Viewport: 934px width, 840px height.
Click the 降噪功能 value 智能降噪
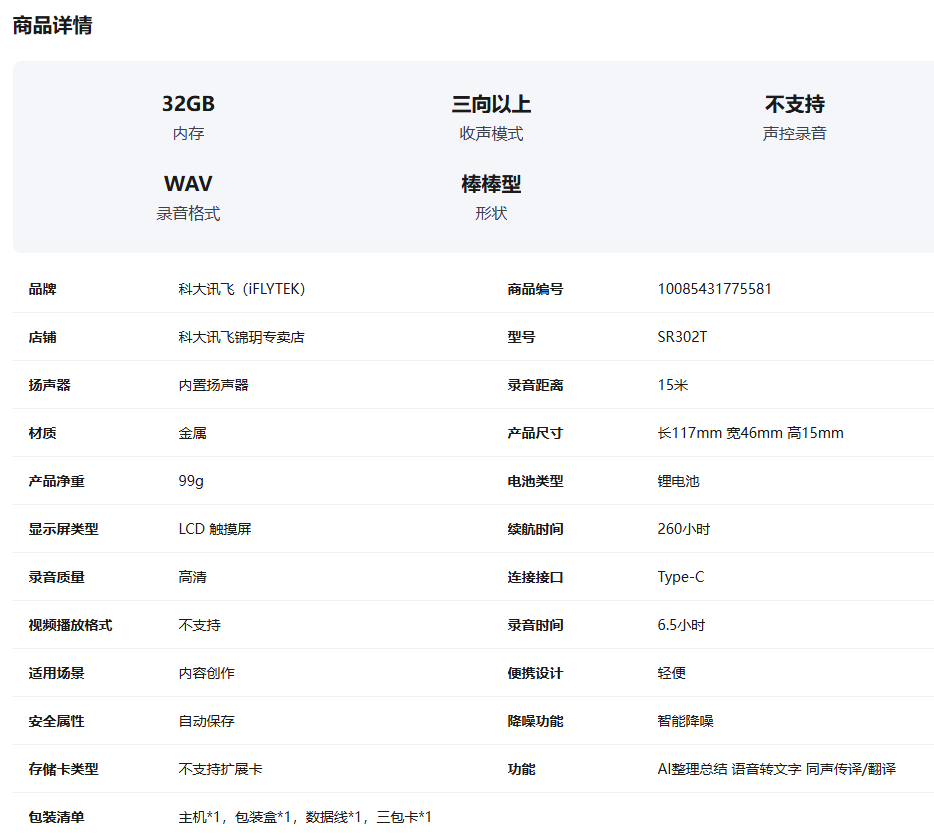685,721
